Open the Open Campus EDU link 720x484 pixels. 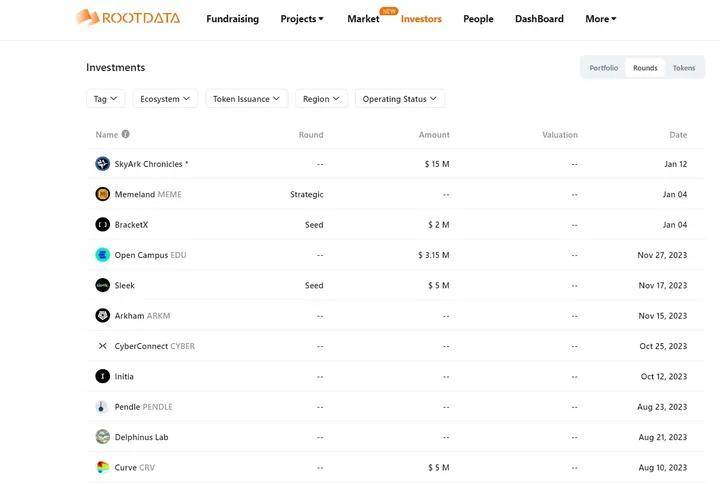tap(150, 255)
